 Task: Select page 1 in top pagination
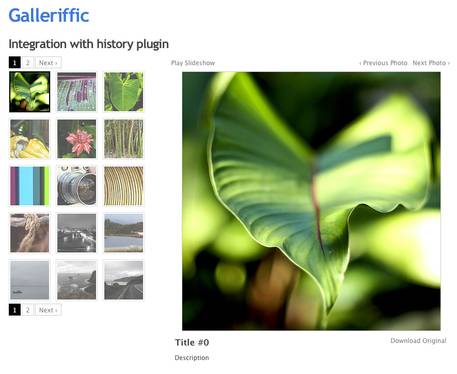[x=15, y=63]
